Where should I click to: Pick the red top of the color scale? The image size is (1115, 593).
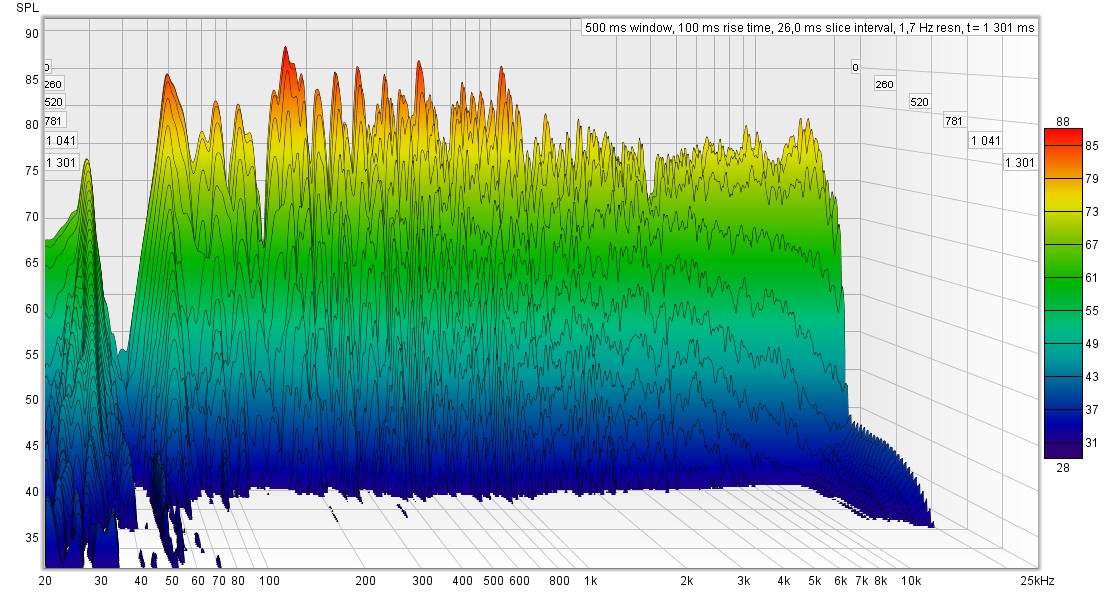[1063, 134]
